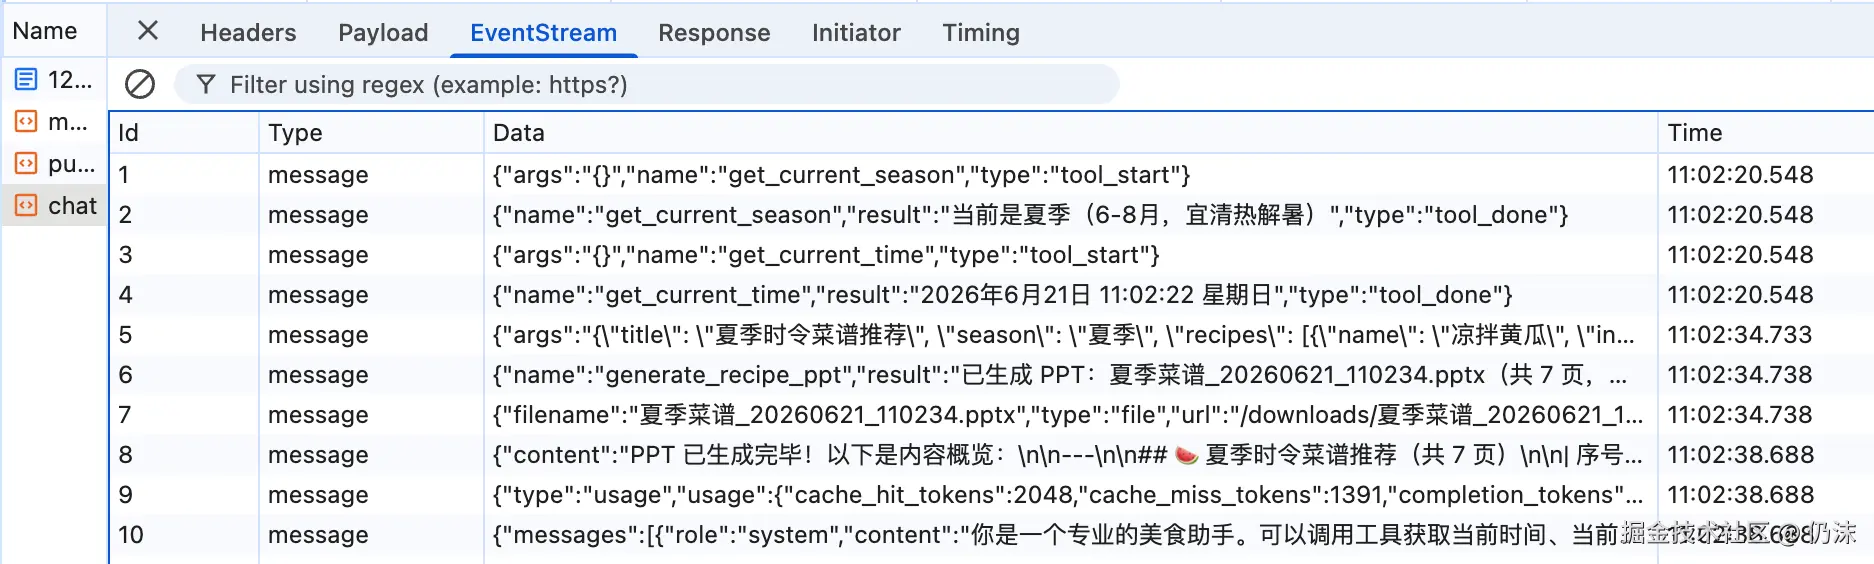This screenshot has height=564, width=1874.
Task: Clear the event stream messages
Action: point(140,84)
